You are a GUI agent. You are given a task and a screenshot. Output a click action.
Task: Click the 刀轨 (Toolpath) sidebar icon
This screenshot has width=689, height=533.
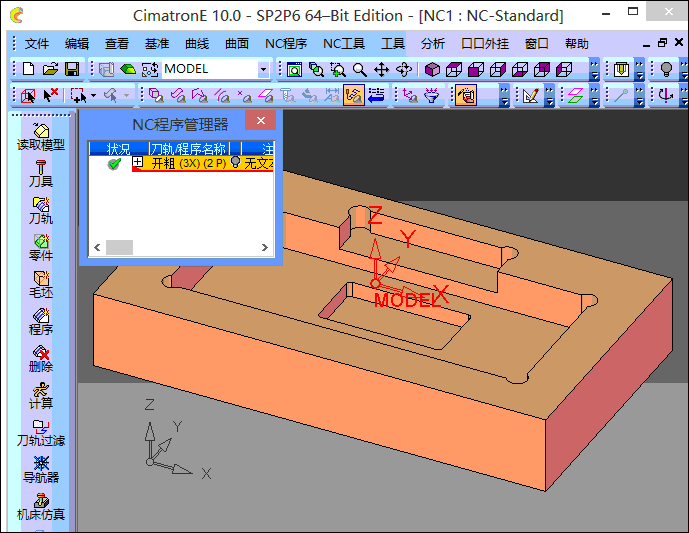pyautogui.click(x=41, y=210)
